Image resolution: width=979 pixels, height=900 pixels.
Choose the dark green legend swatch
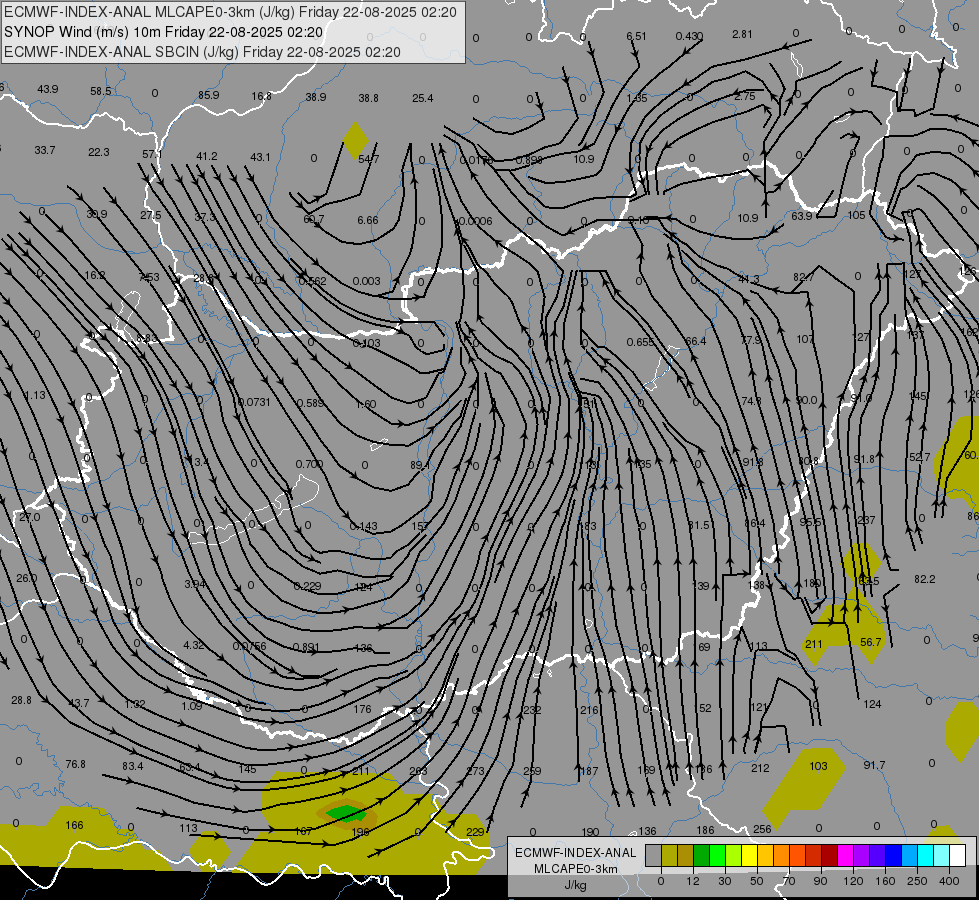701,855
